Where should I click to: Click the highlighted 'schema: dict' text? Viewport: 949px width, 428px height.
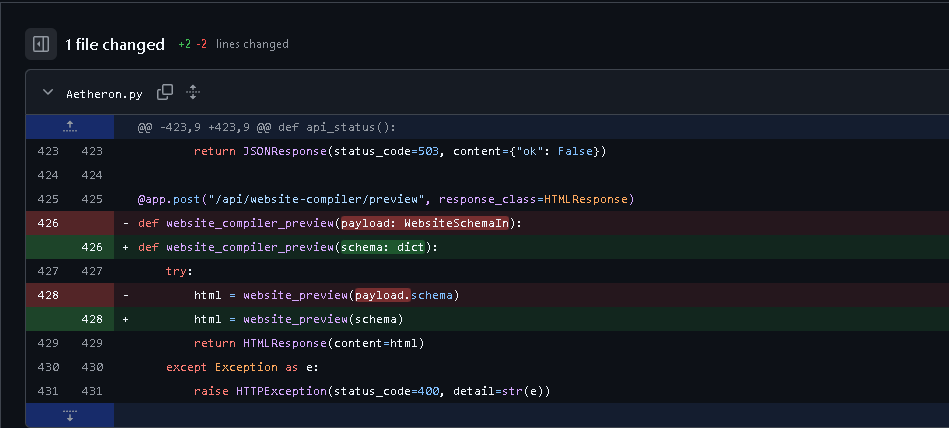click(383, 247)
